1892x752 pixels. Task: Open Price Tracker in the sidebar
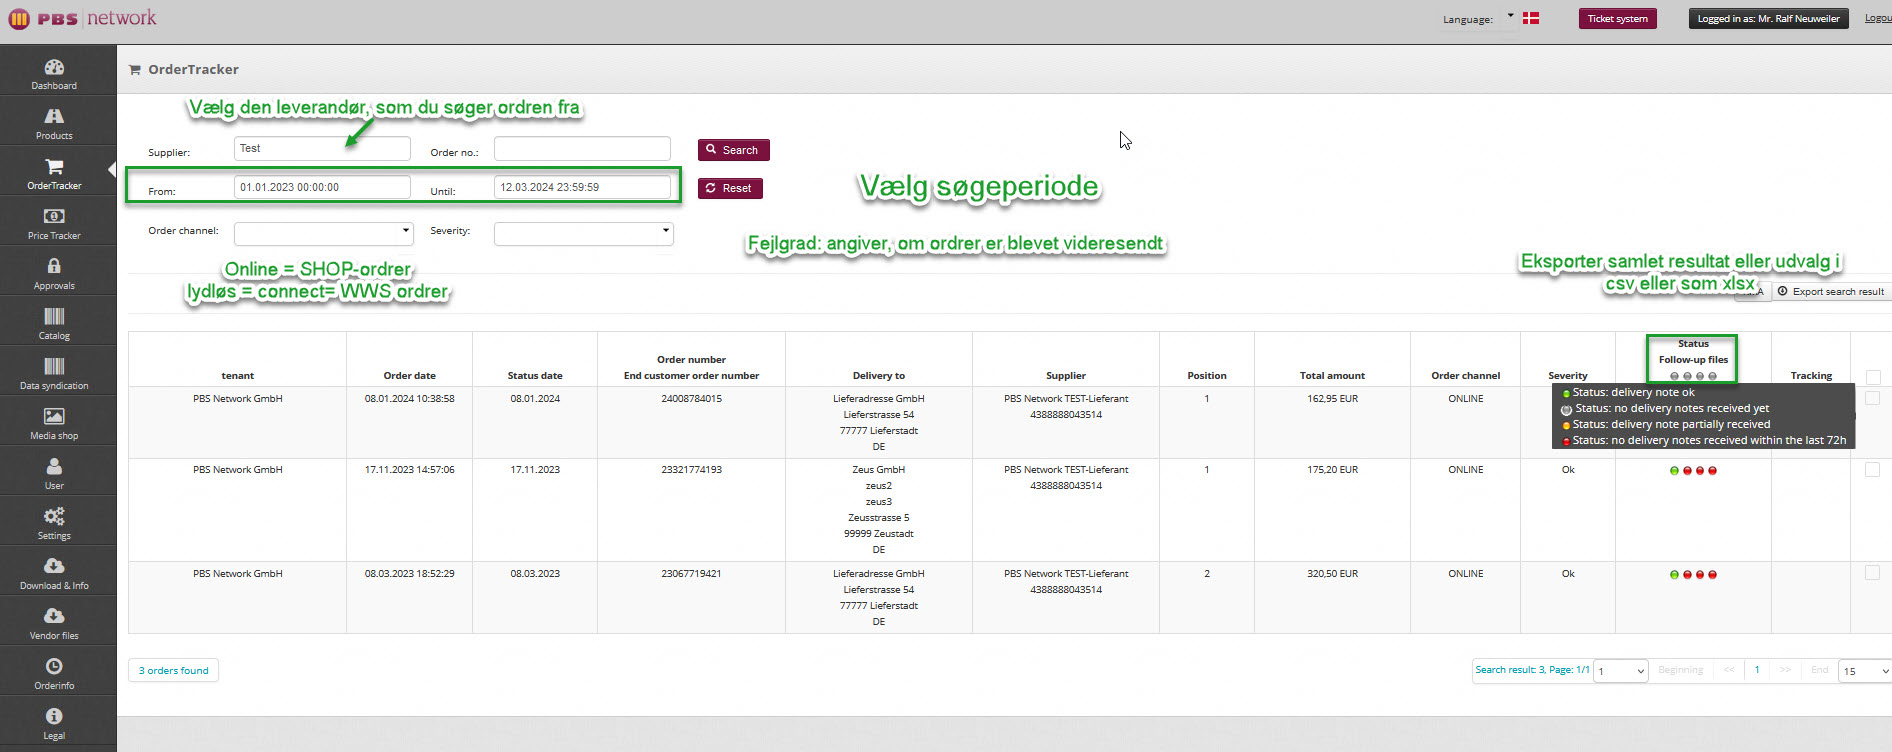point(54,223)
